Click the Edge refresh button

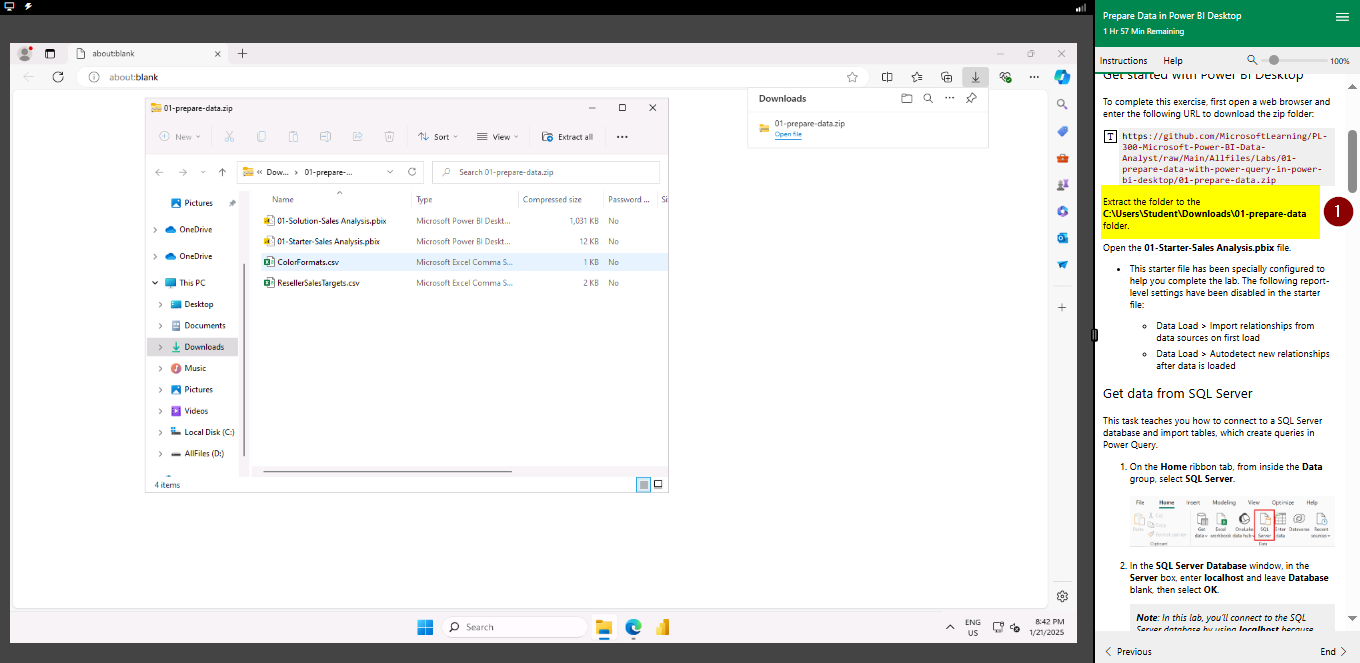click(58, 77)
